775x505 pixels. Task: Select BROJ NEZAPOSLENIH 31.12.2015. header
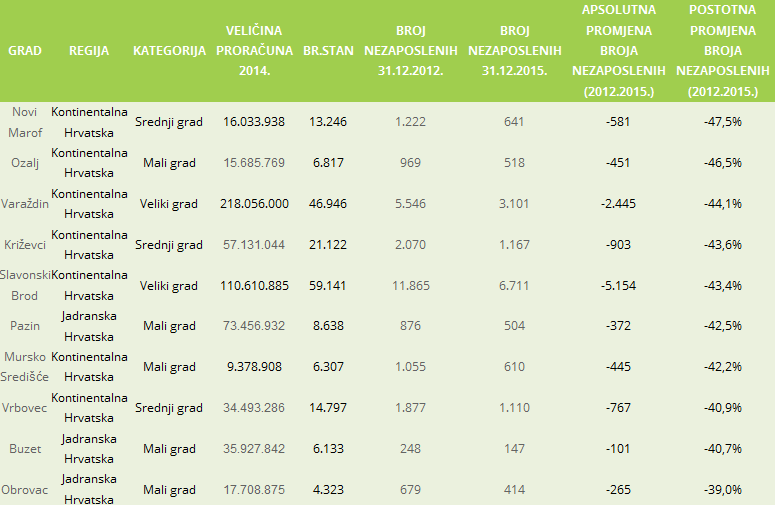click(x=515, y=50)
